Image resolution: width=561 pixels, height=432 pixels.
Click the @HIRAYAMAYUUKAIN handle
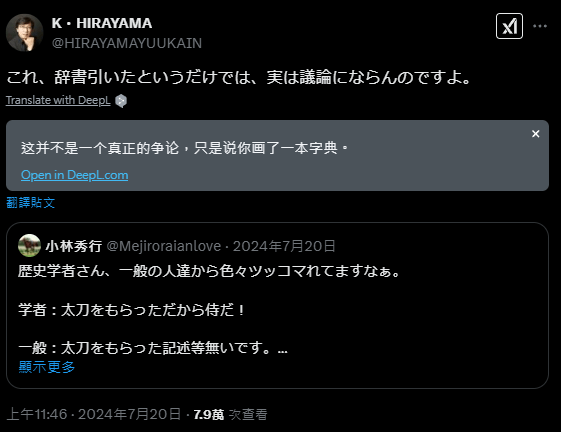point(127,43)
